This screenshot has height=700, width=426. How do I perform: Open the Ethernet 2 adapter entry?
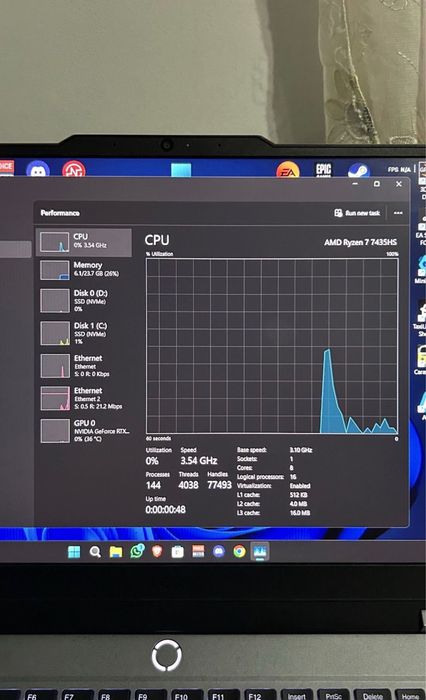coord(84,398)
